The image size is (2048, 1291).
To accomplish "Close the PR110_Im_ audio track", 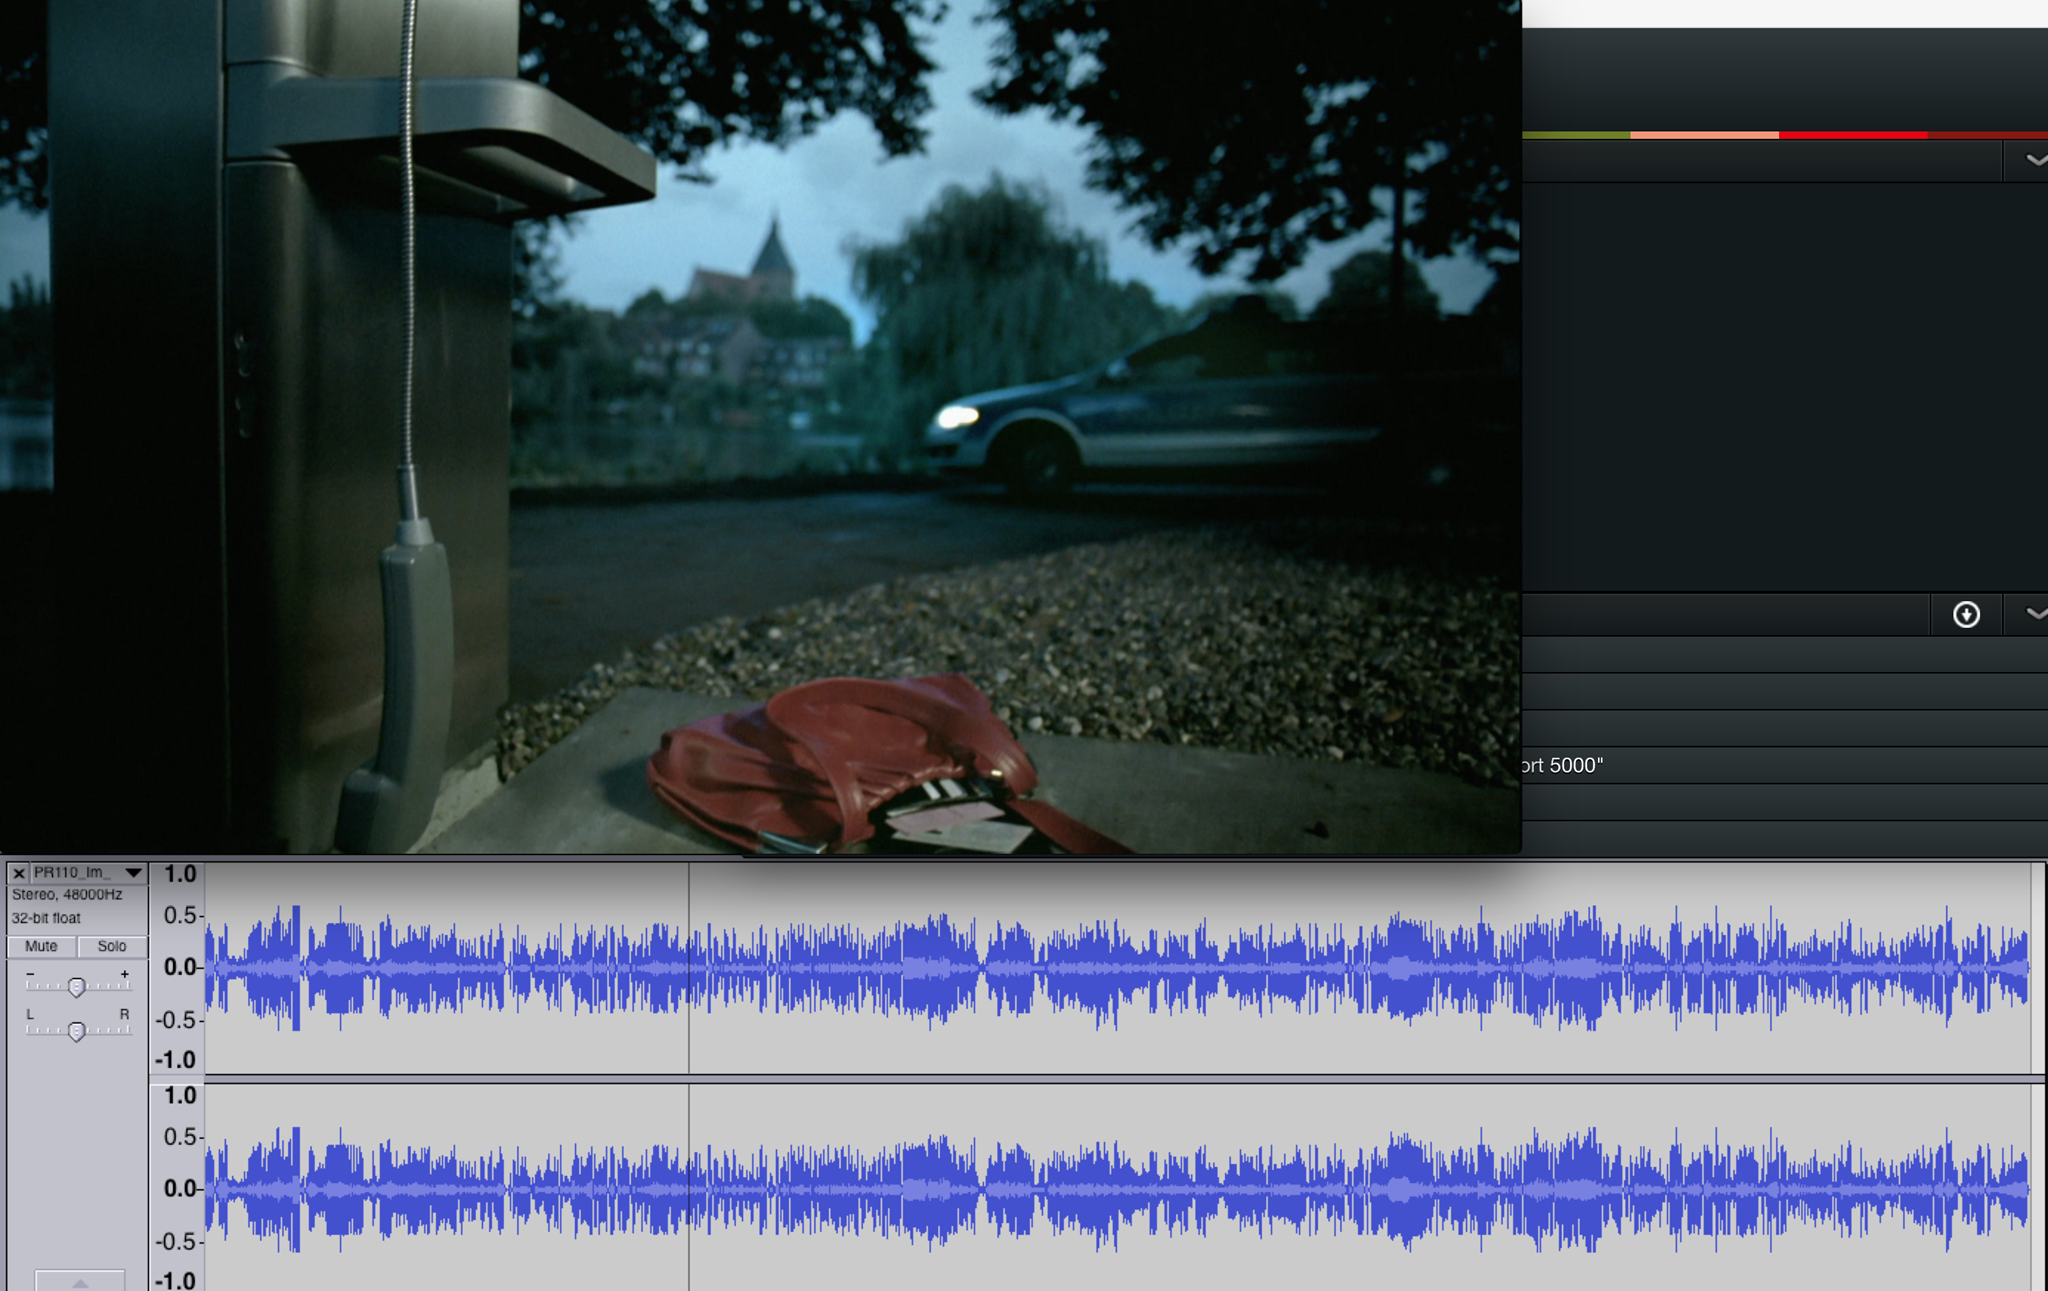I will [18, 873].
